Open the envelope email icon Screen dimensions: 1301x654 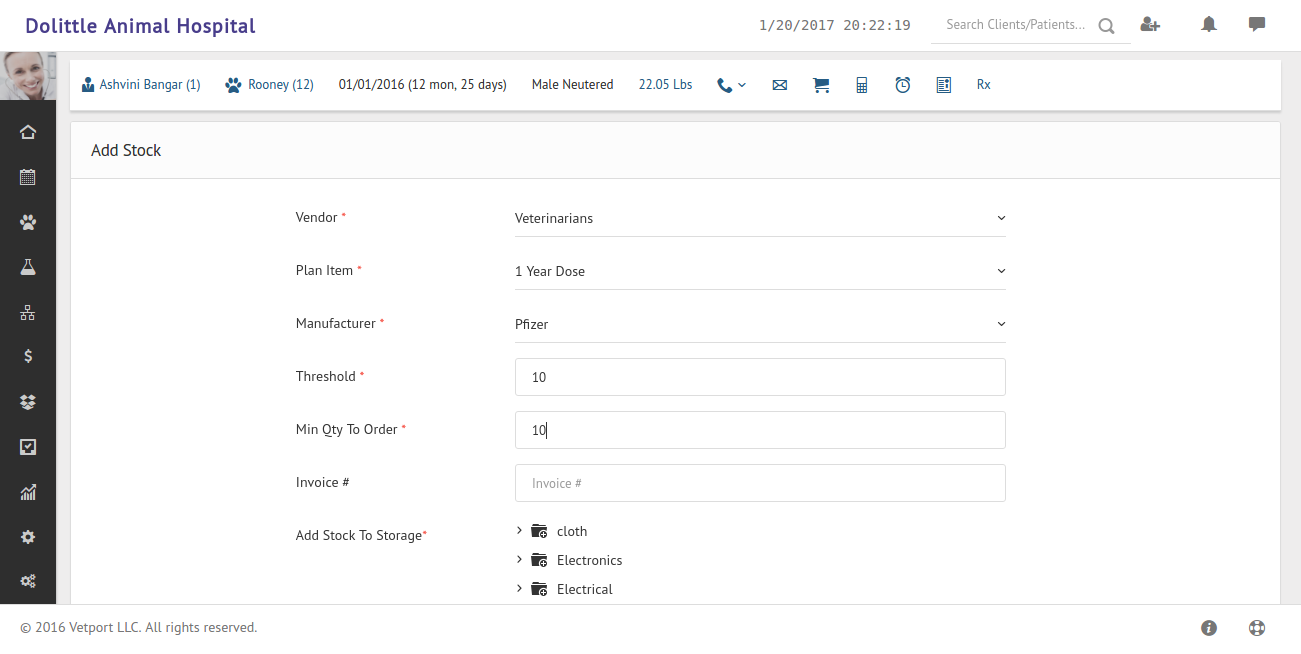pyautogui.click(x=780, y=85)
